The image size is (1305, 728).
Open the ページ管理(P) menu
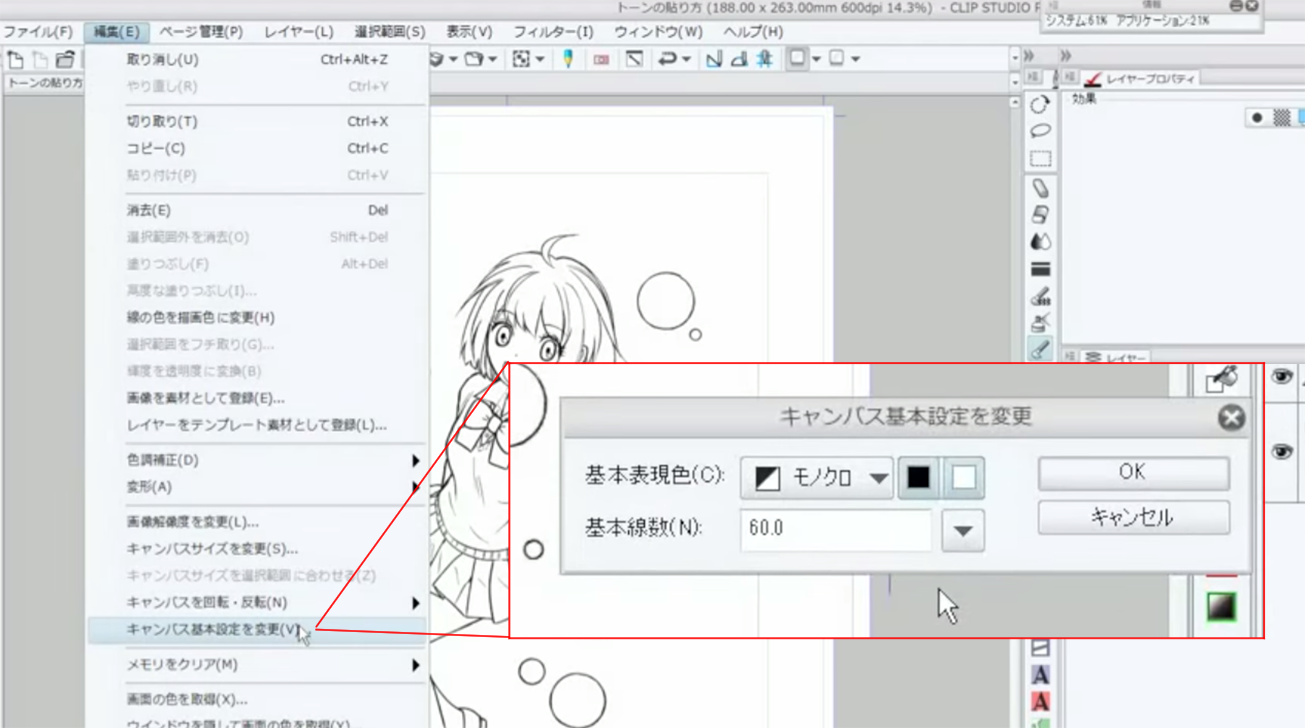[201, 32]
